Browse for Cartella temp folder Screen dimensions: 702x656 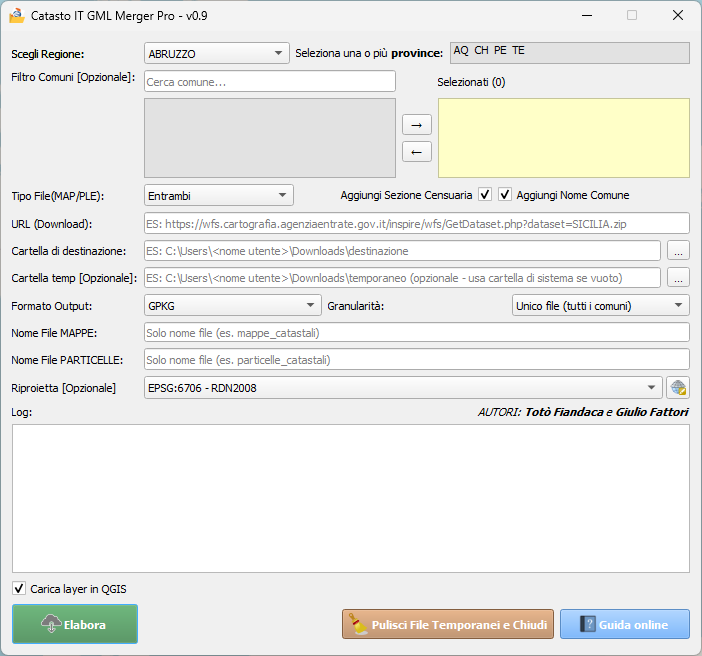678,278
